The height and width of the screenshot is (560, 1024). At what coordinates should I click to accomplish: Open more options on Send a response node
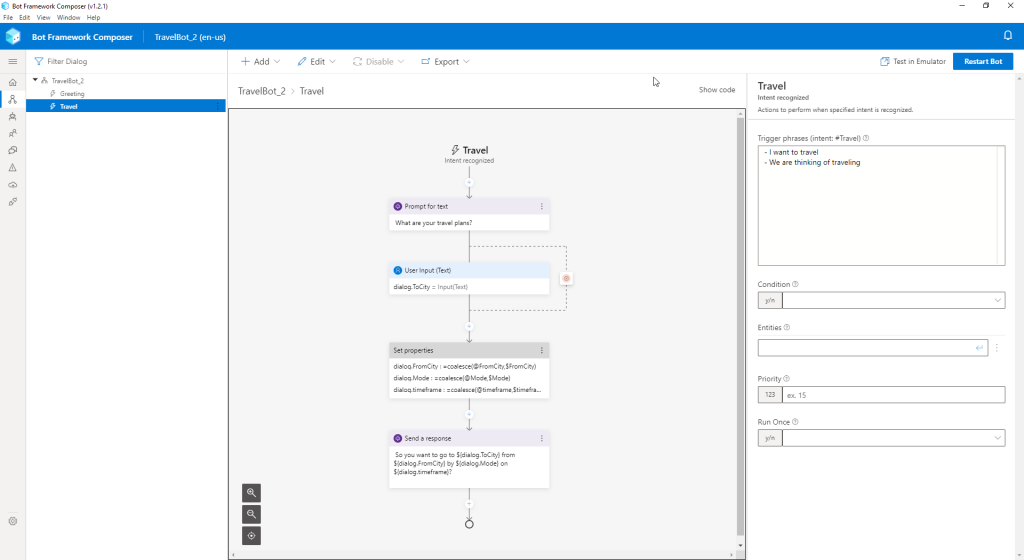(x=541, y=439)
